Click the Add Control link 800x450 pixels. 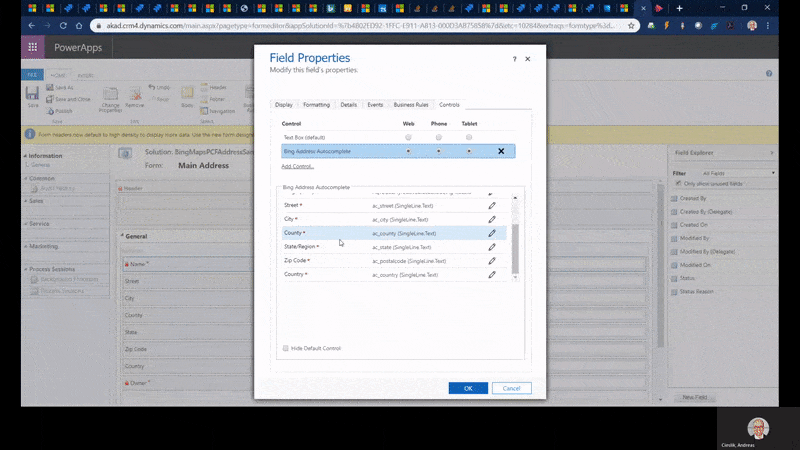coord(297,166)
